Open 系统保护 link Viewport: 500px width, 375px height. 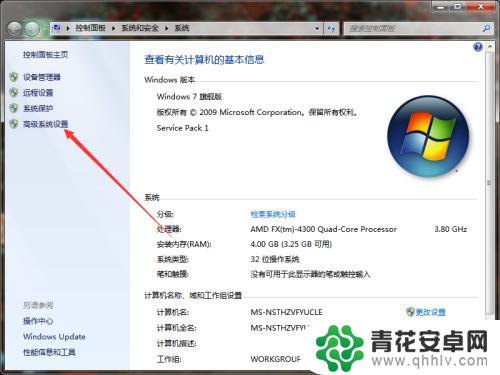[38, 108]
